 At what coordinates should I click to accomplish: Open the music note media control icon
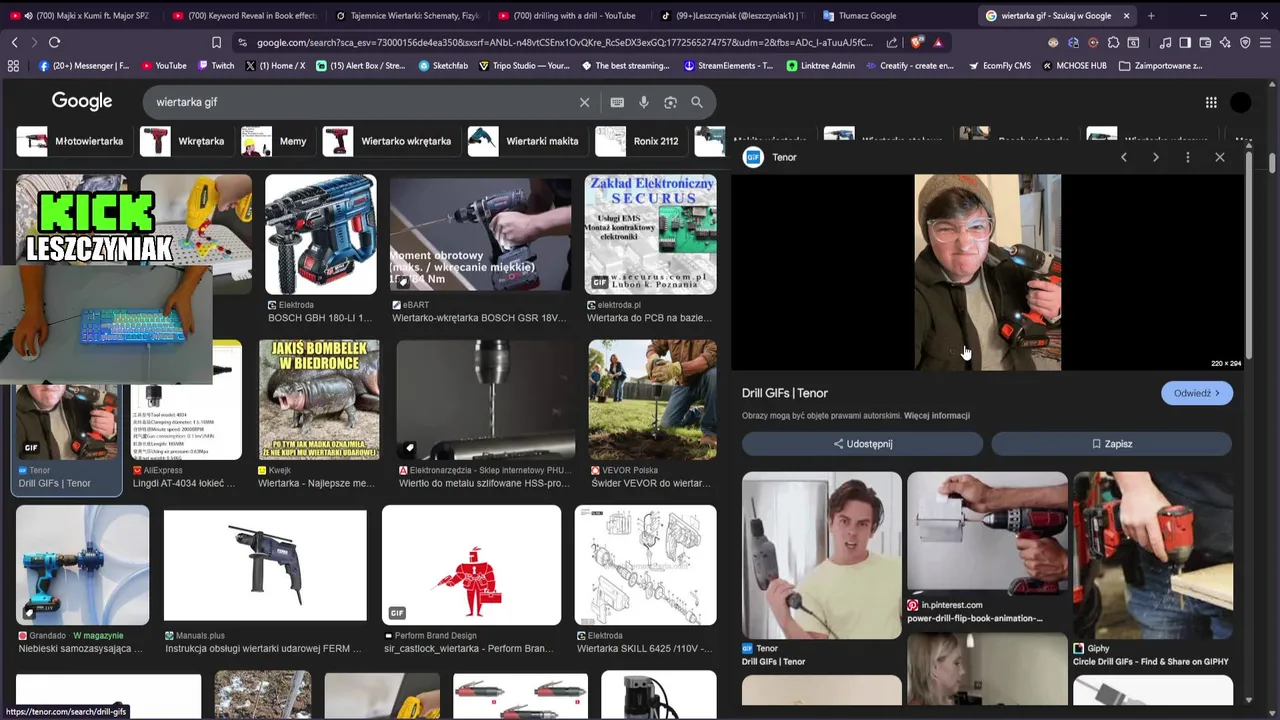1165,42
